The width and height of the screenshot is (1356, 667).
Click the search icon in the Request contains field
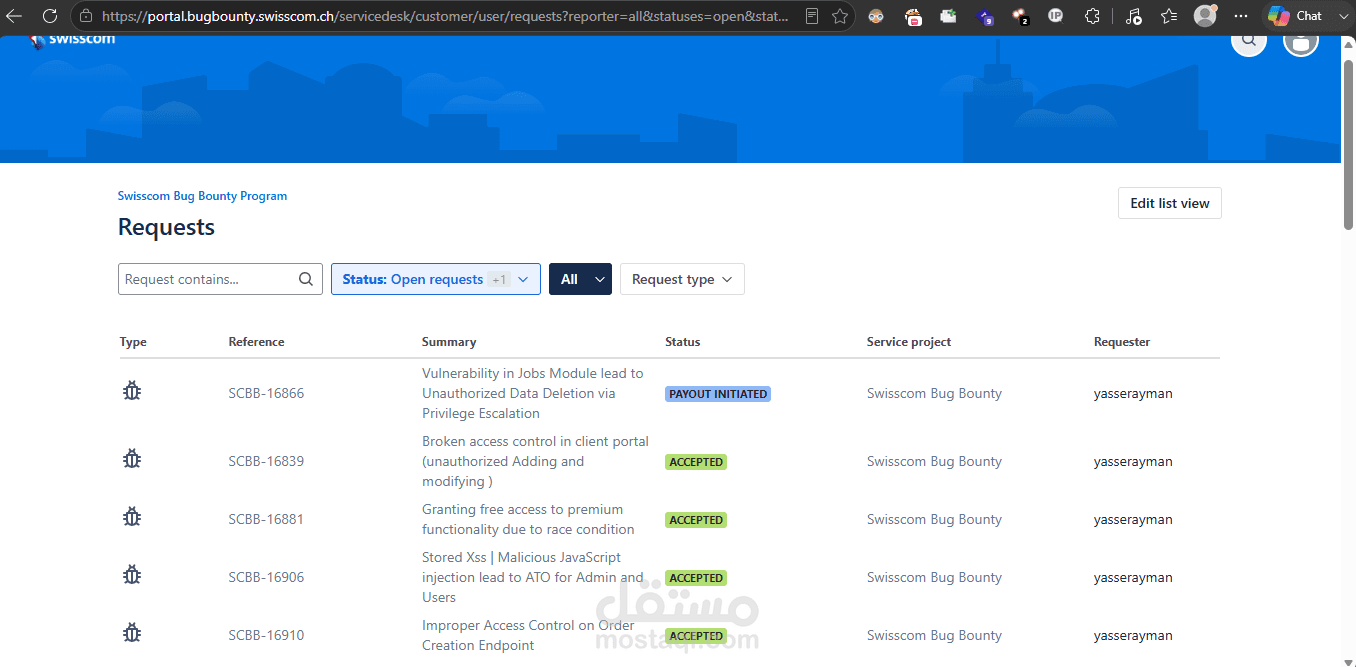[306, 279]
